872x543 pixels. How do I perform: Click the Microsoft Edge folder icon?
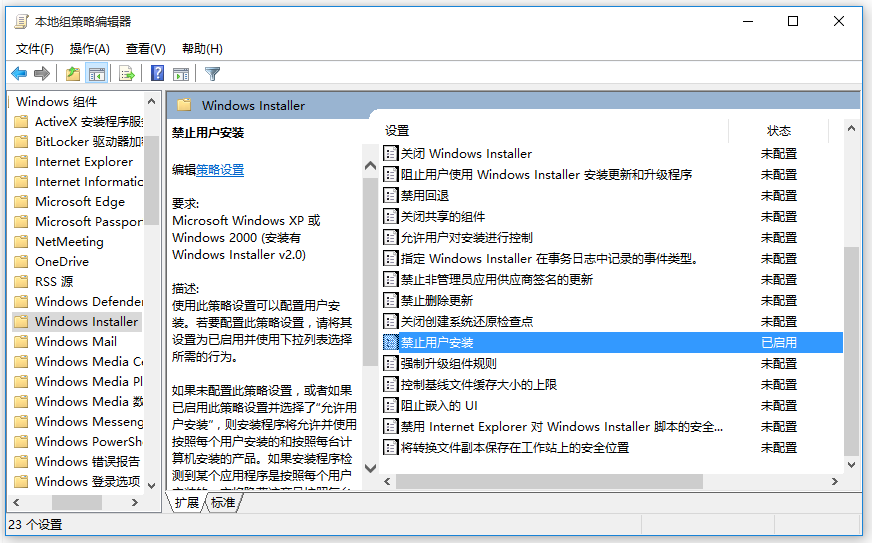[21, 201]
